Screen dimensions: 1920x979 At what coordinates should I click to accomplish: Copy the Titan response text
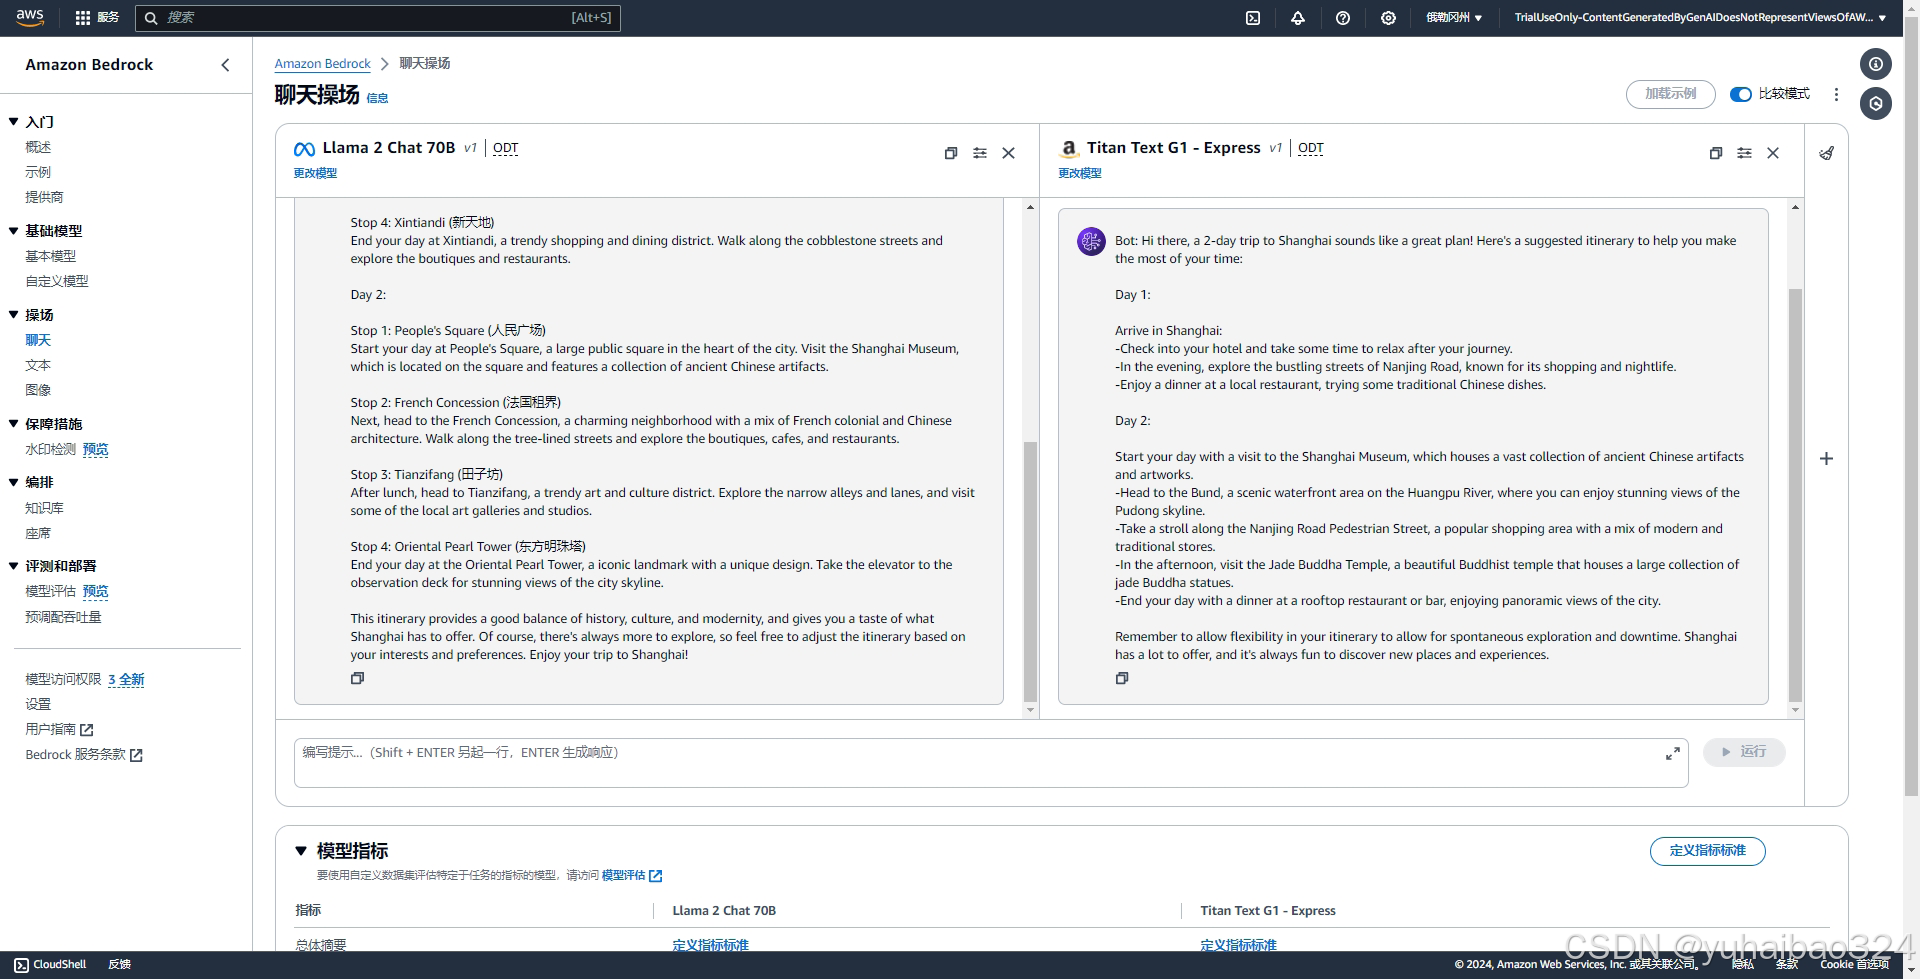(x=1122, y=678)
